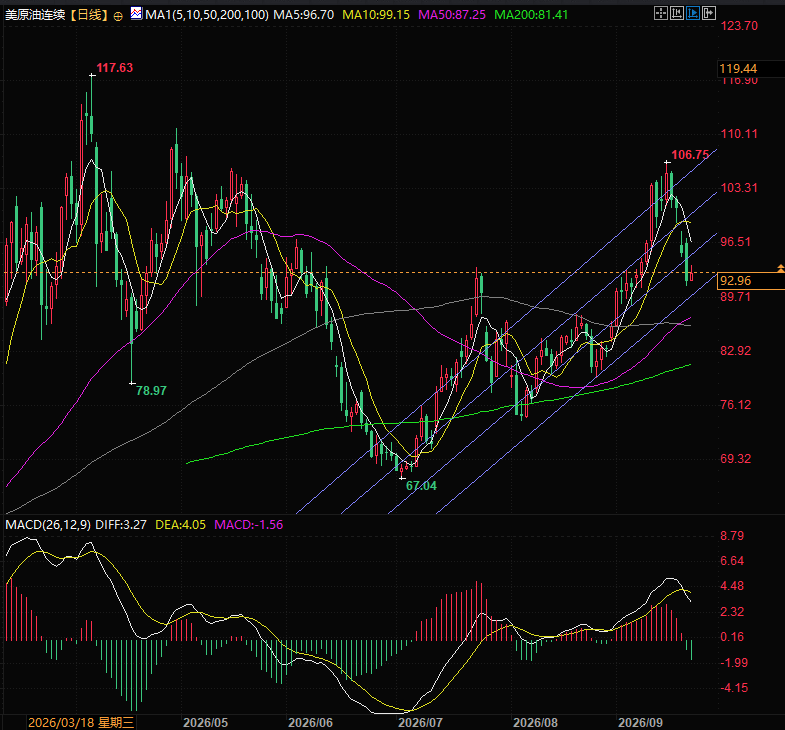Click the 110.11 price axis label
785x730 pixels.
(739, 134)
